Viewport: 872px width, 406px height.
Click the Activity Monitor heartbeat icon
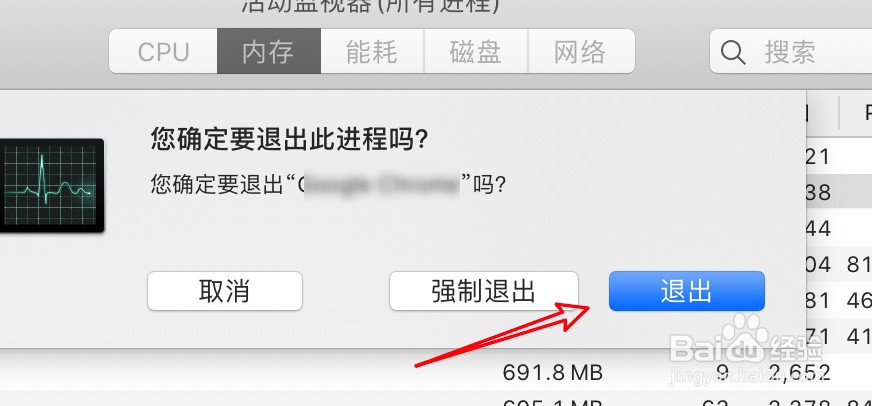[51, 185]
